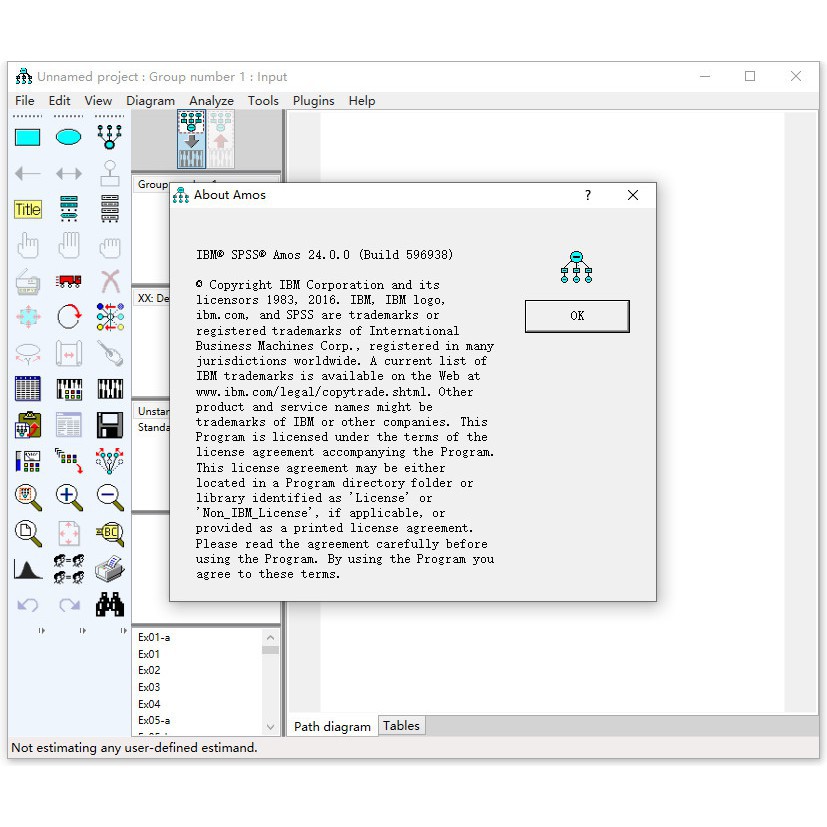Open the analysis properties icon
Viewport: 827px width, 827px height.
69,389
